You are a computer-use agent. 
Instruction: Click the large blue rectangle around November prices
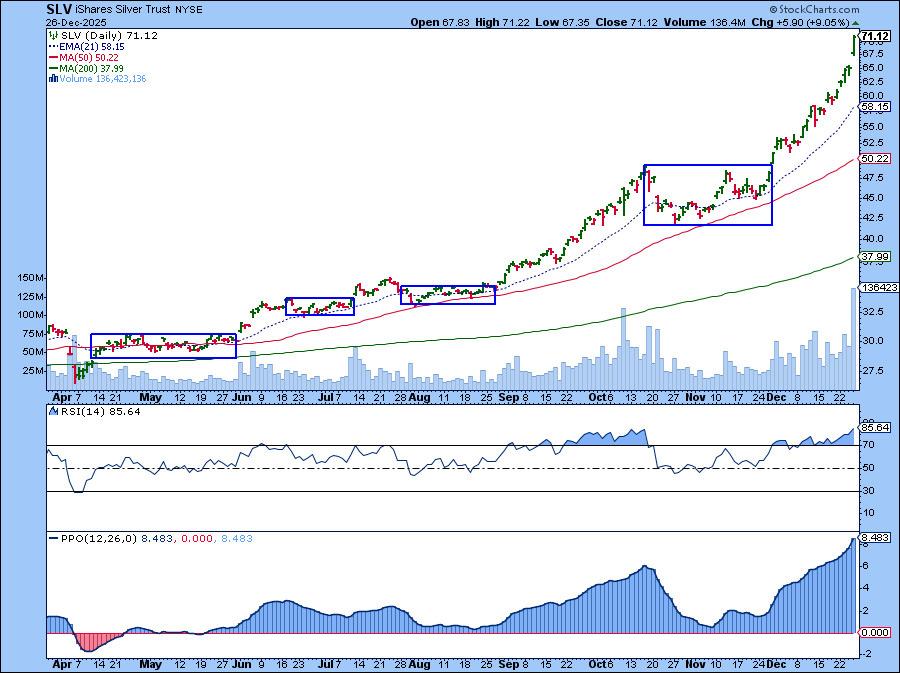click(x=707, y=165)
